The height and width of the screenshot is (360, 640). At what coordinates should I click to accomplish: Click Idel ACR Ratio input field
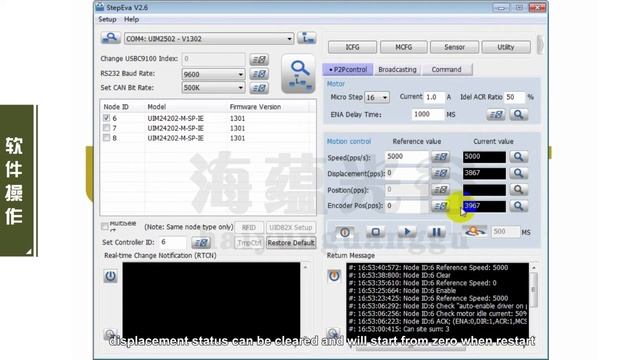pos(514,97)
